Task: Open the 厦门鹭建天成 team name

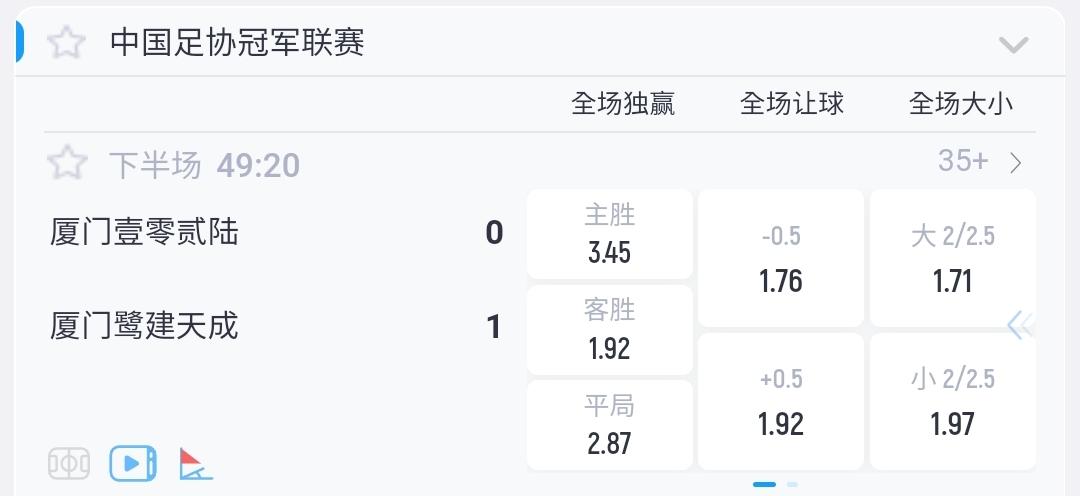Action: (144, 326)
